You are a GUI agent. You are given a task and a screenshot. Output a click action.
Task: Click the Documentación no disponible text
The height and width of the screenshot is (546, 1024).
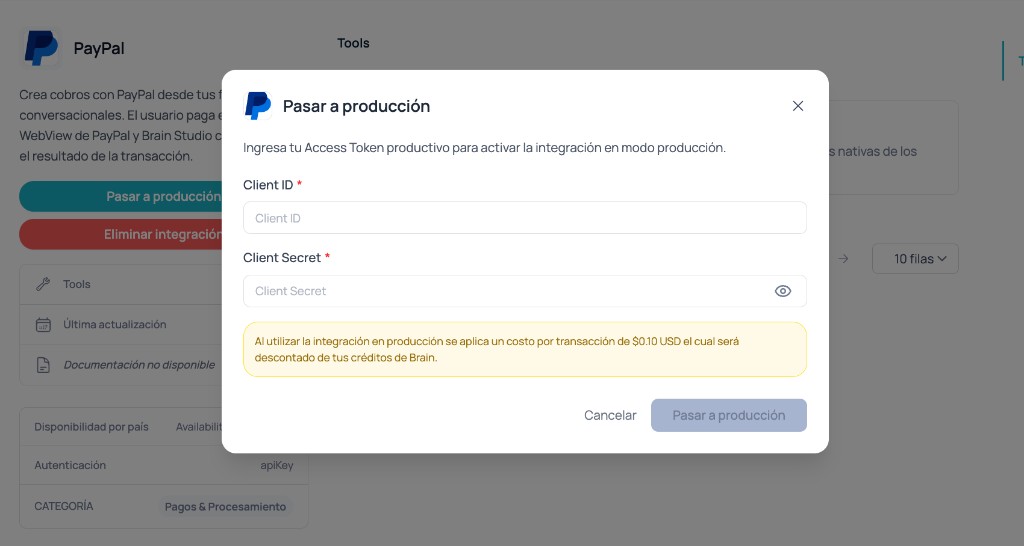[x=139, y=365]
